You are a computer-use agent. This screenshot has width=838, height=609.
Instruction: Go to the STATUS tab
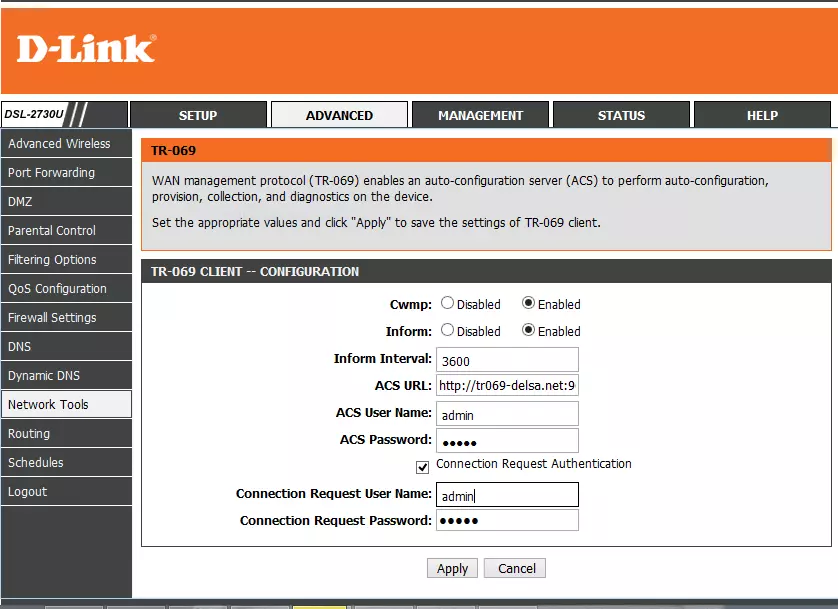[x=622, y=115]
